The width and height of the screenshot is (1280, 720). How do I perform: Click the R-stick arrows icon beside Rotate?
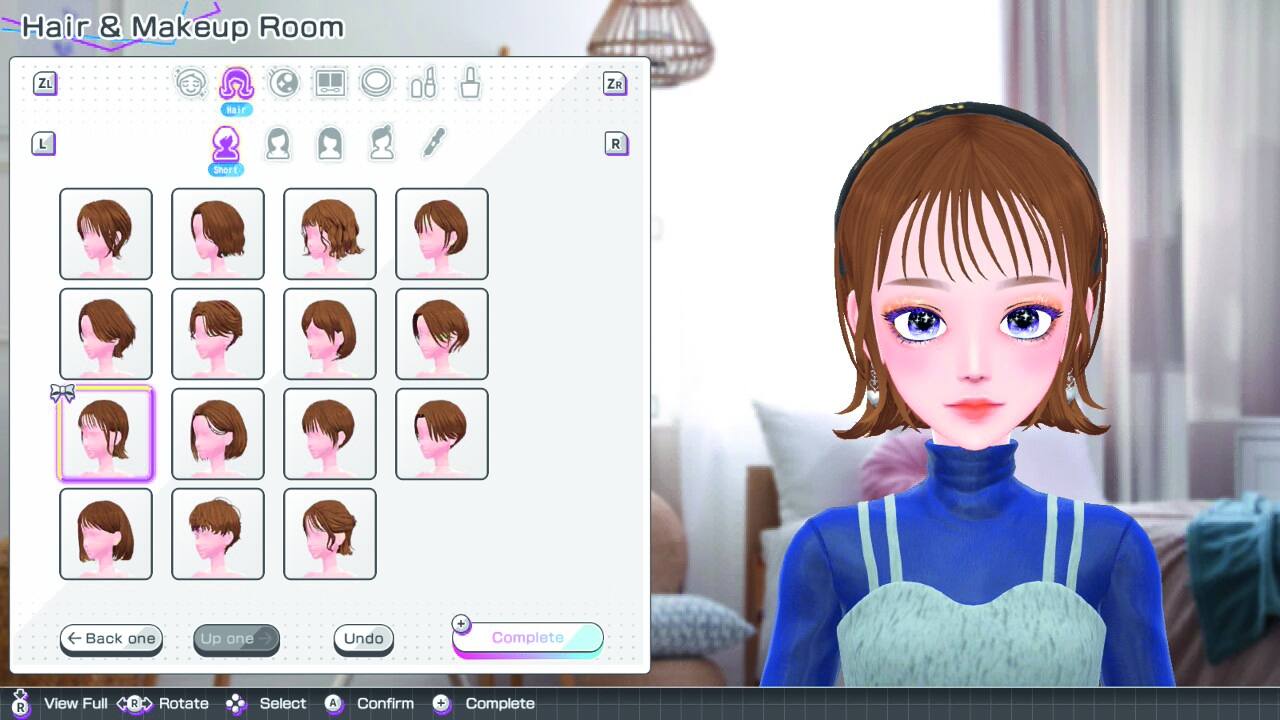tap(135, 703)
